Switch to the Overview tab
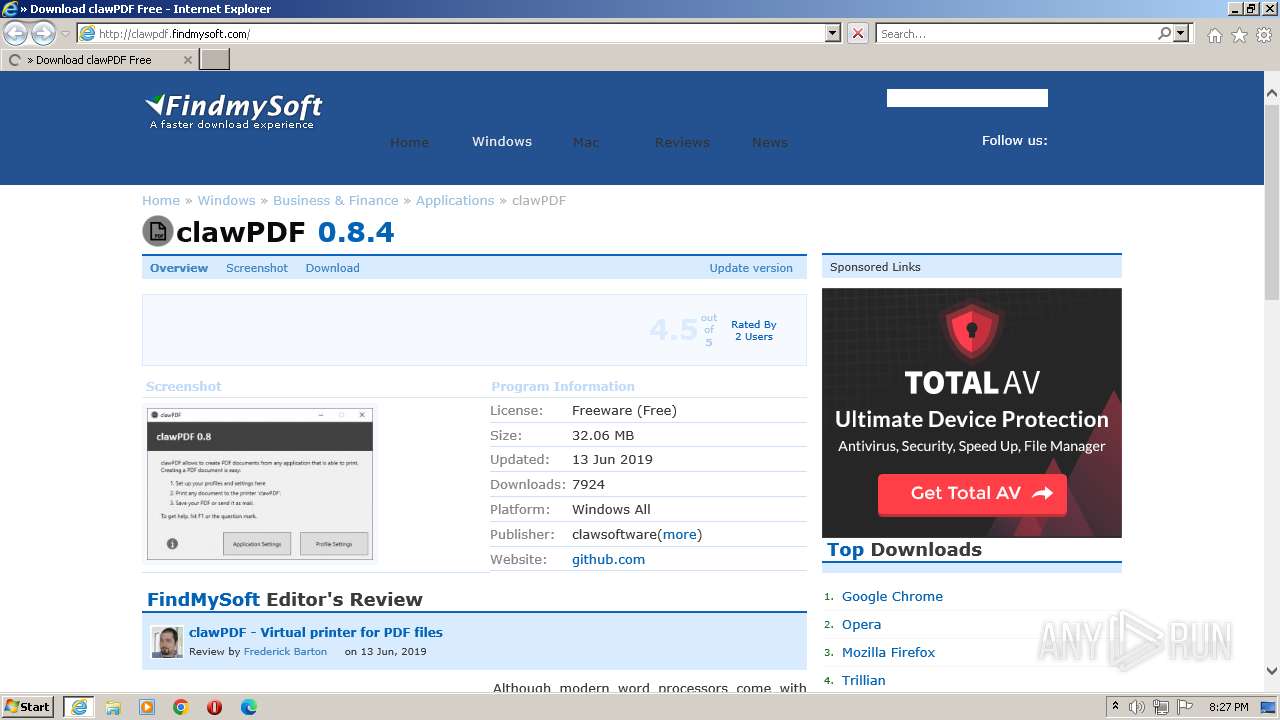Screen dimensions: 1280x720 tap(179, 268)
